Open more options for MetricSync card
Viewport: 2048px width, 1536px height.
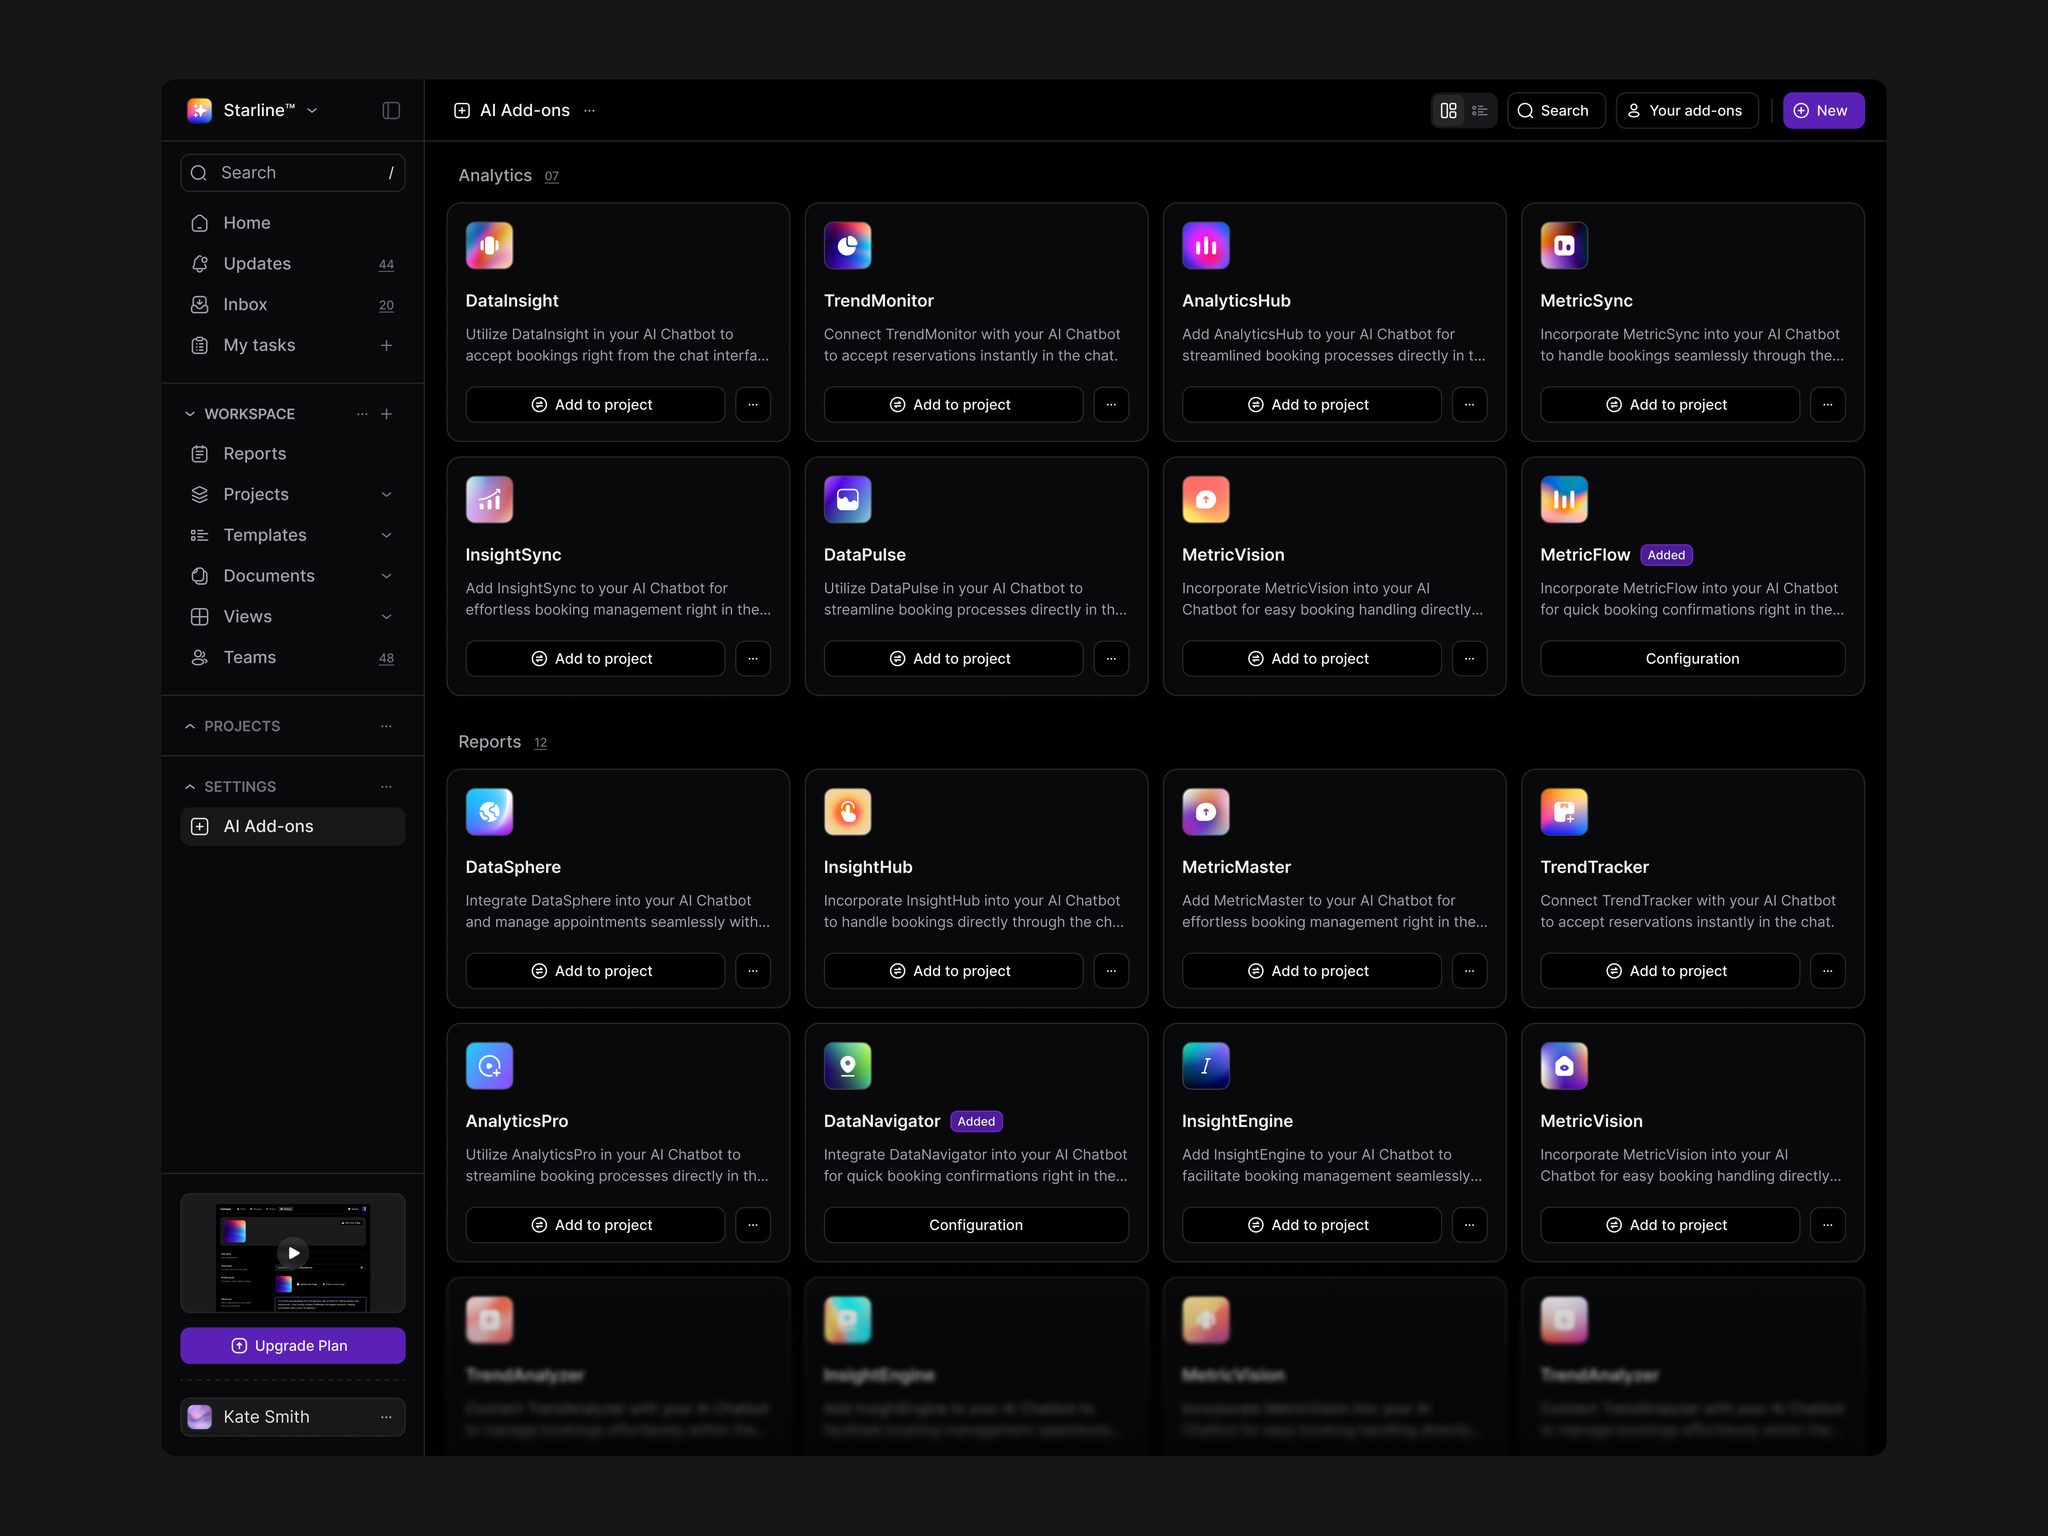pos(1827,404)
